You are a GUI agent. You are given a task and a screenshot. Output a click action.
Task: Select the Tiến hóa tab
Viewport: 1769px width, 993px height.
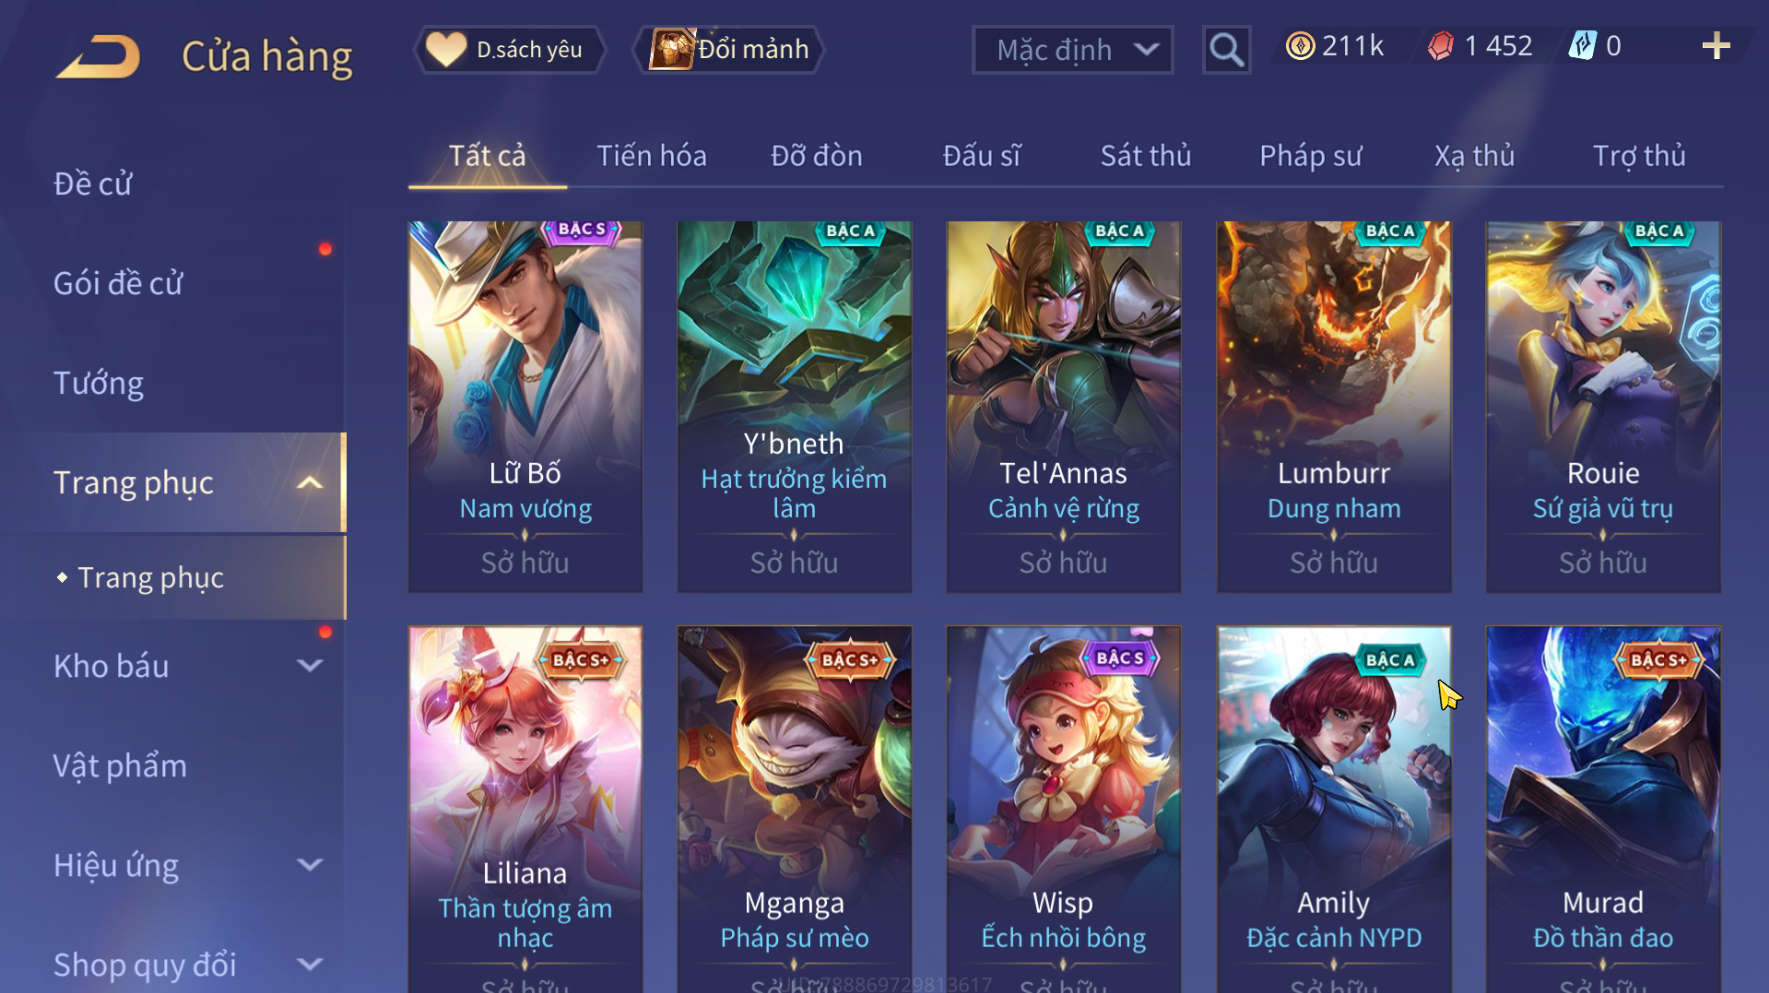point(652,156)
